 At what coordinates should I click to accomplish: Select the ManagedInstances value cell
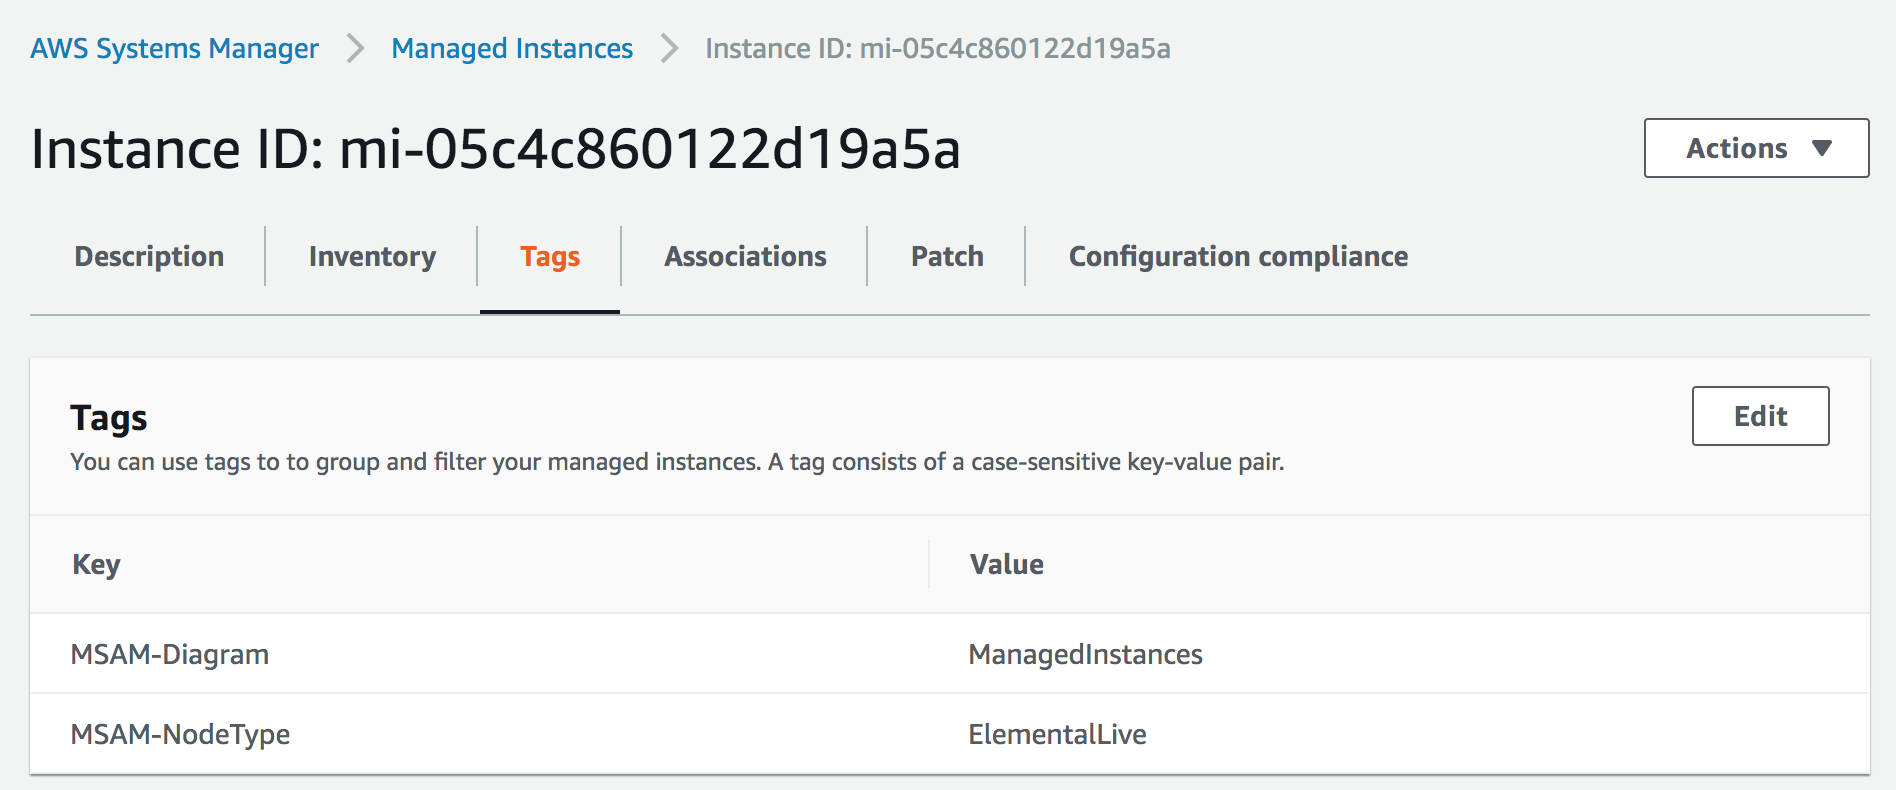1085,654
